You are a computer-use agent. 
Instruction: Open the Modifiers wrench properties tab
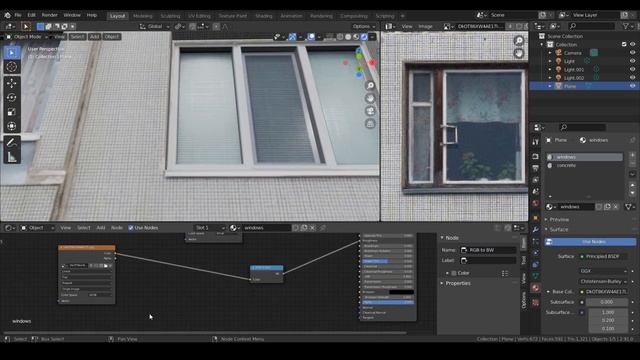(x=536, y=229)
